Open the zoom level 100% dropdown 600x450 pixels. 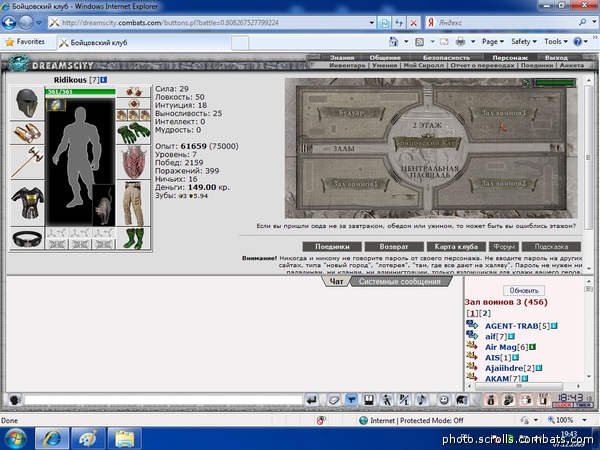[x=584, y=420]
